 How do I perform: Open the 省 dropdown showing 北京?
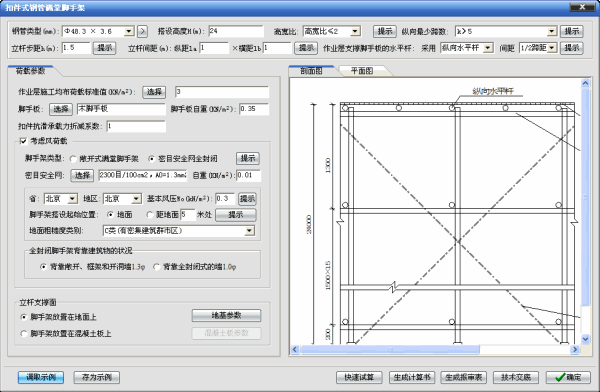coord(72,199)
